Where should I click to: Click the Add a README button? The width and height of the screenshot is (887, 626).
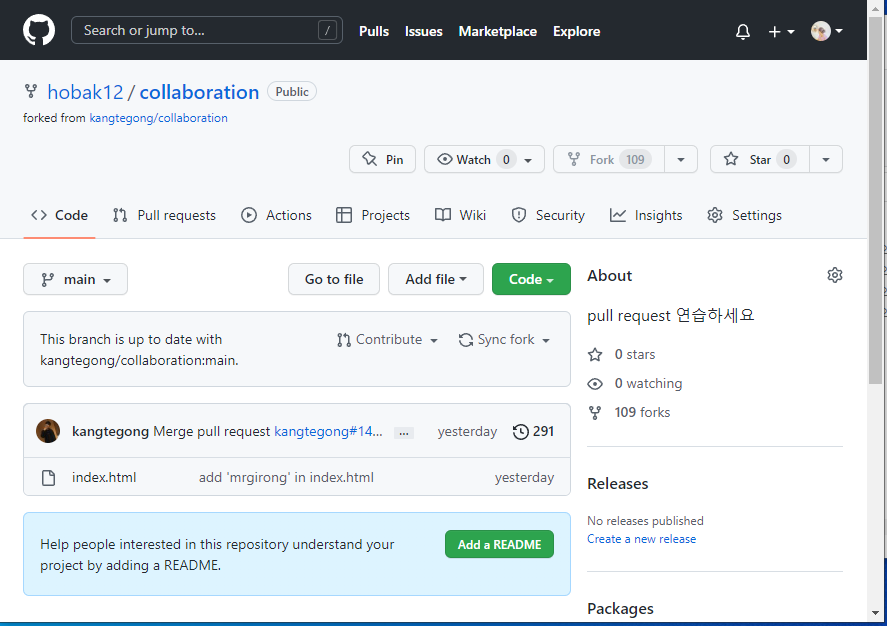pyautogui.click(x=500, y=545)
